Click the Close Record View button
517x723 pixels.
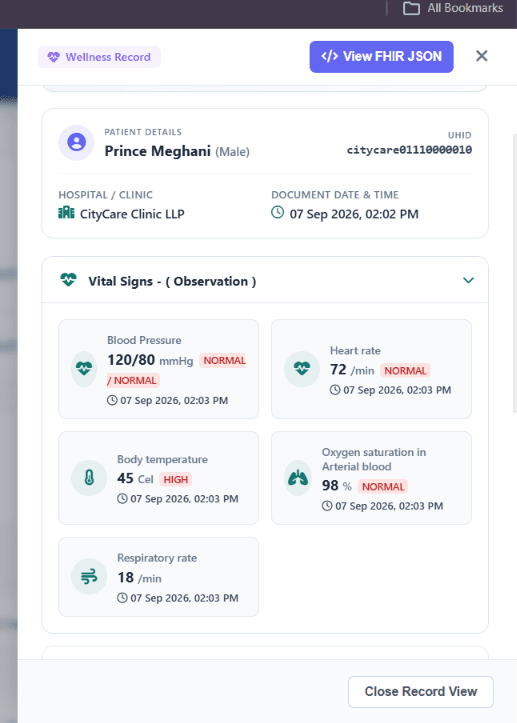coord(421,692)
